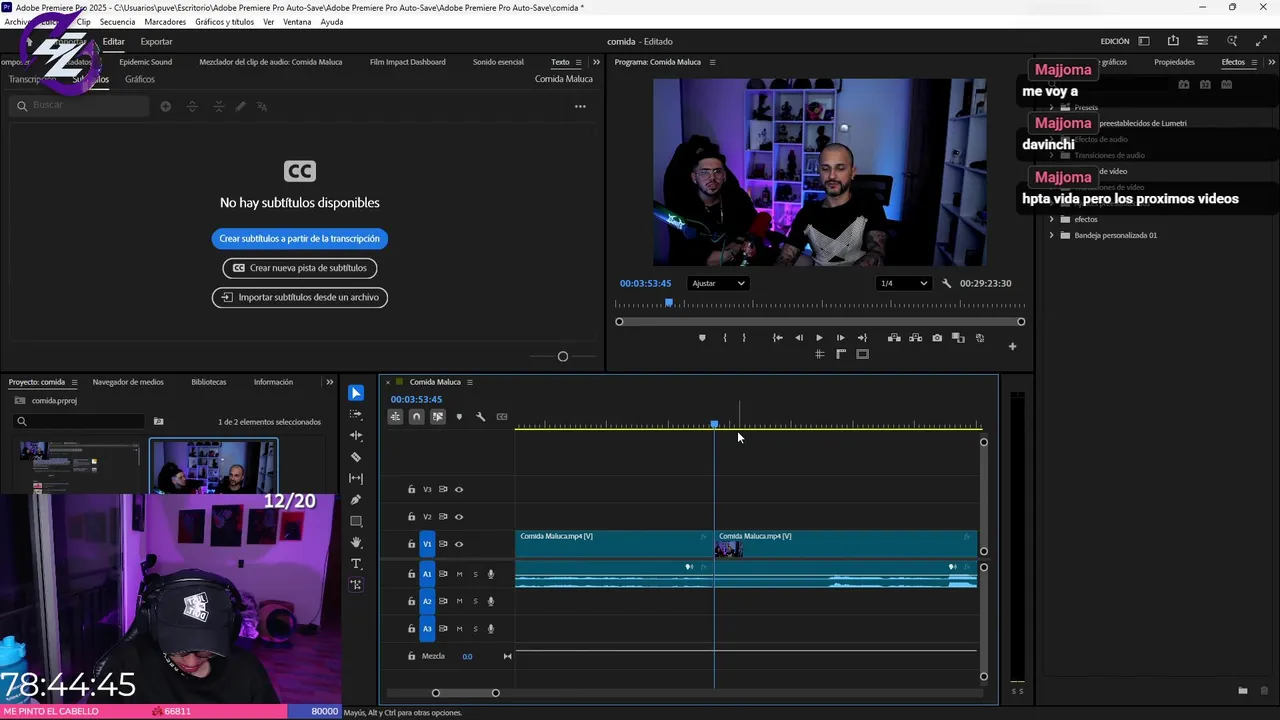Lock the V3 video track

411,490
